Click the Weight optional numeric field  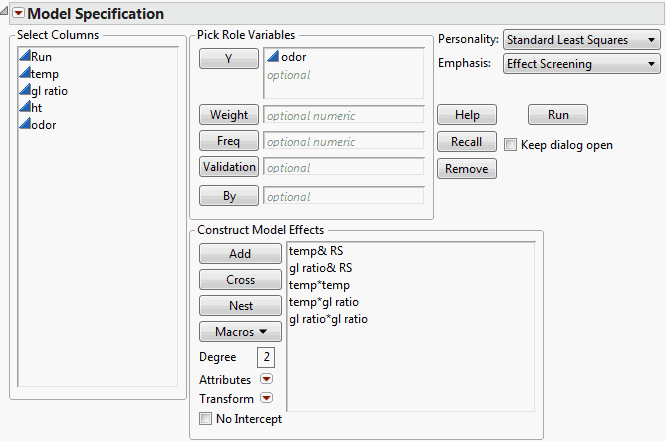(343, 115)
